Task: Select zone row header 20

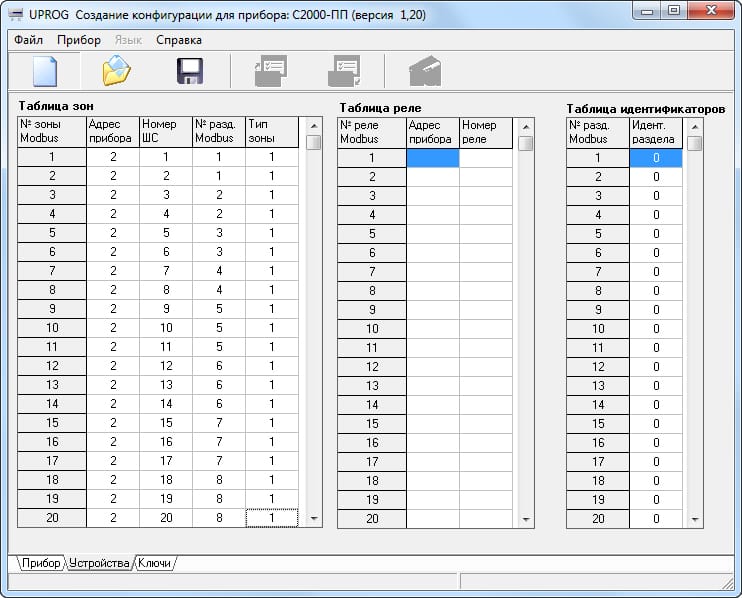Action: 52,518
